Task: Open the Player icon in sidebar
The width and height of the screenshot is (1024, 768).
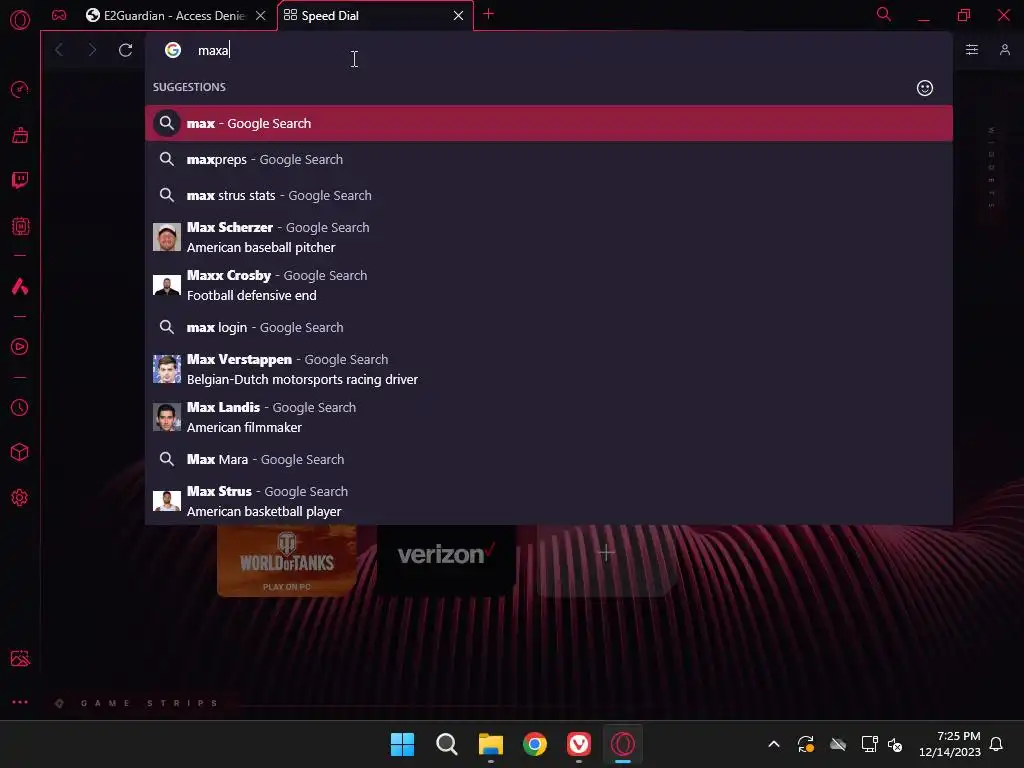Action: coord(20,347)
